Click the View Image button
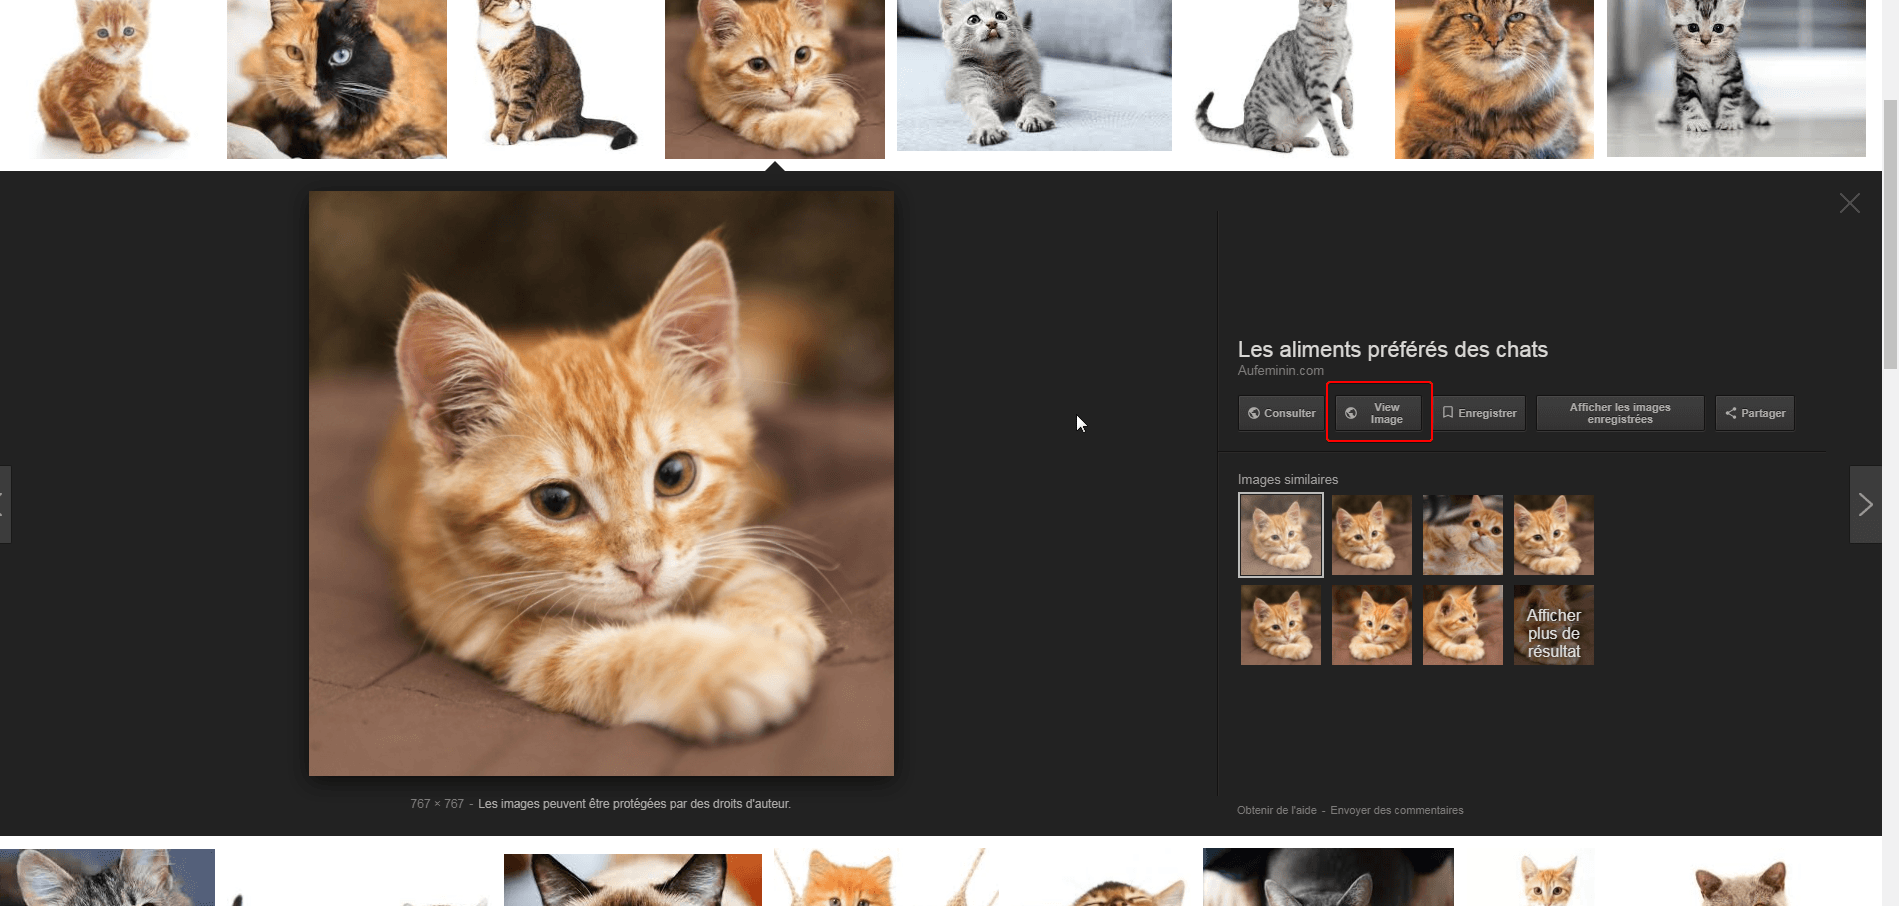Image resolution: width=1899 pixels, height=906 pixels. (x=1378, y=413)
